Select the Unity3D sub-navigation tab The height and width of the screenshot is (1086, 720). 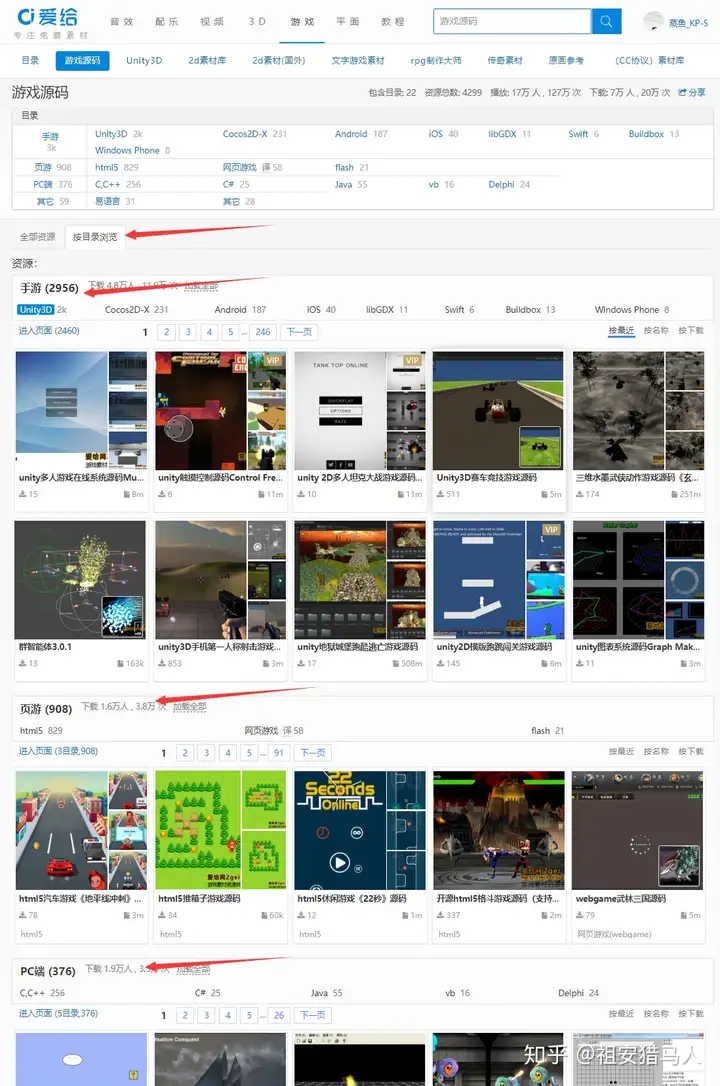tap(144, 60)
